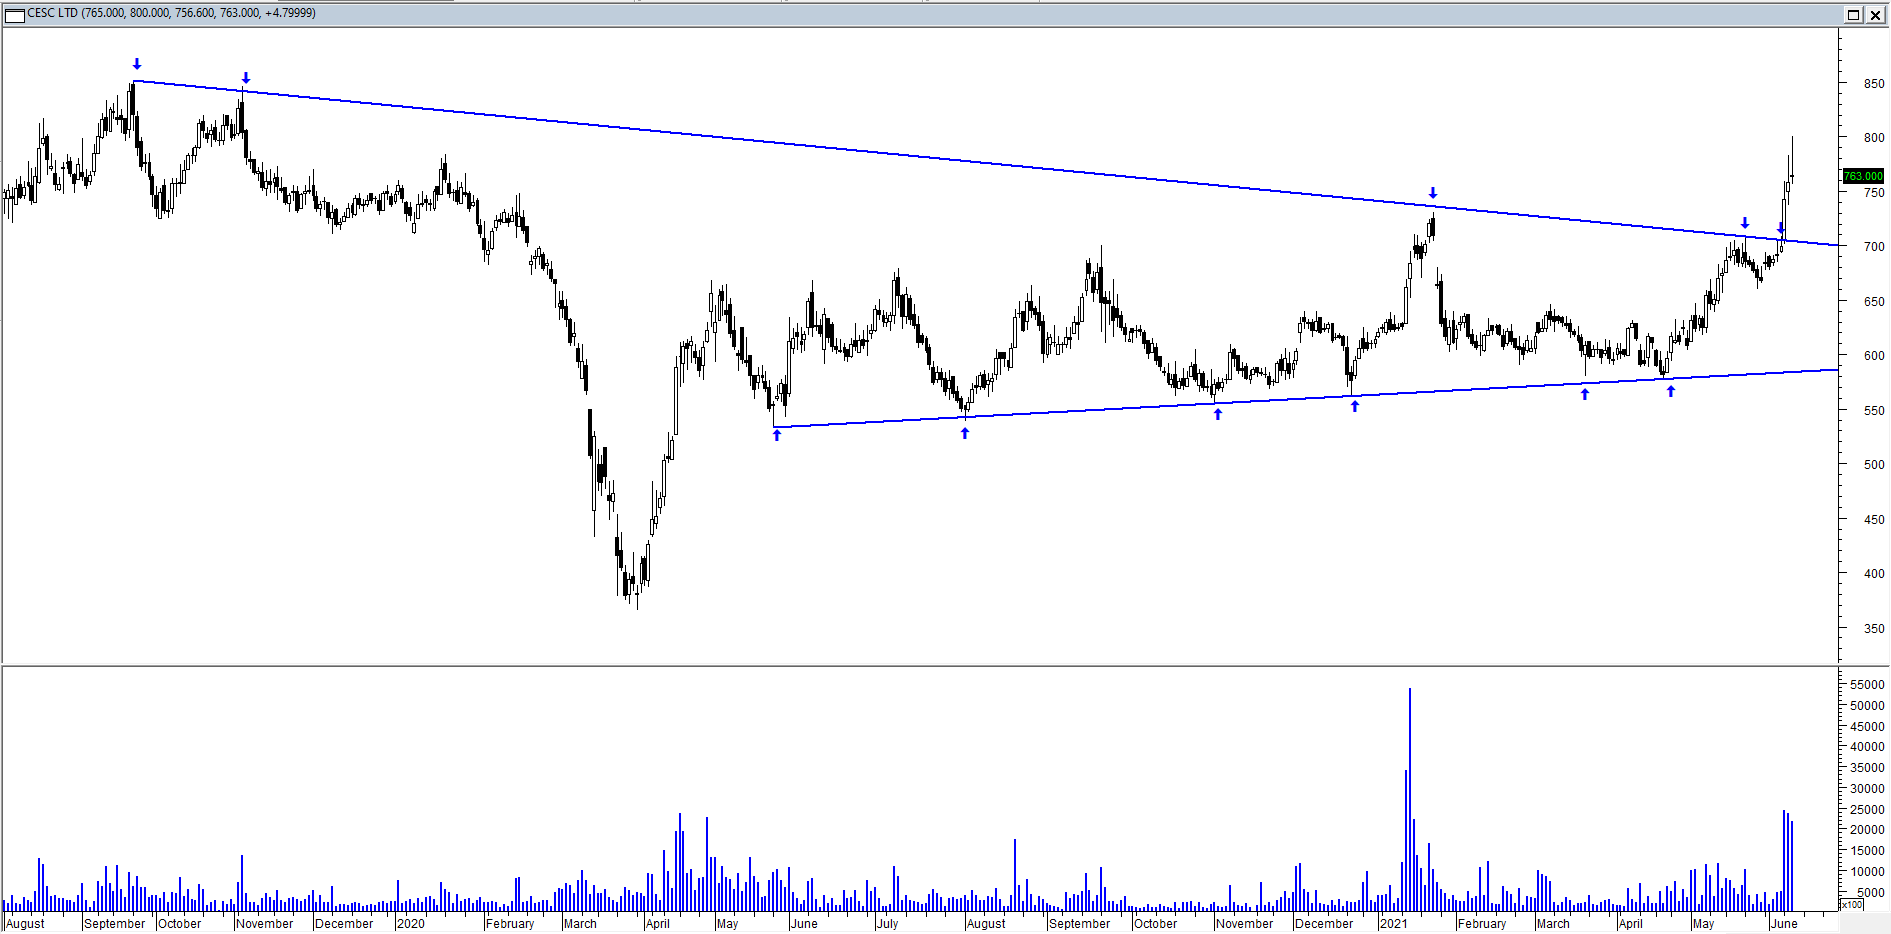Click the 763.000 current price label
Screen dimensions: 1891x934
[1863, 176]
